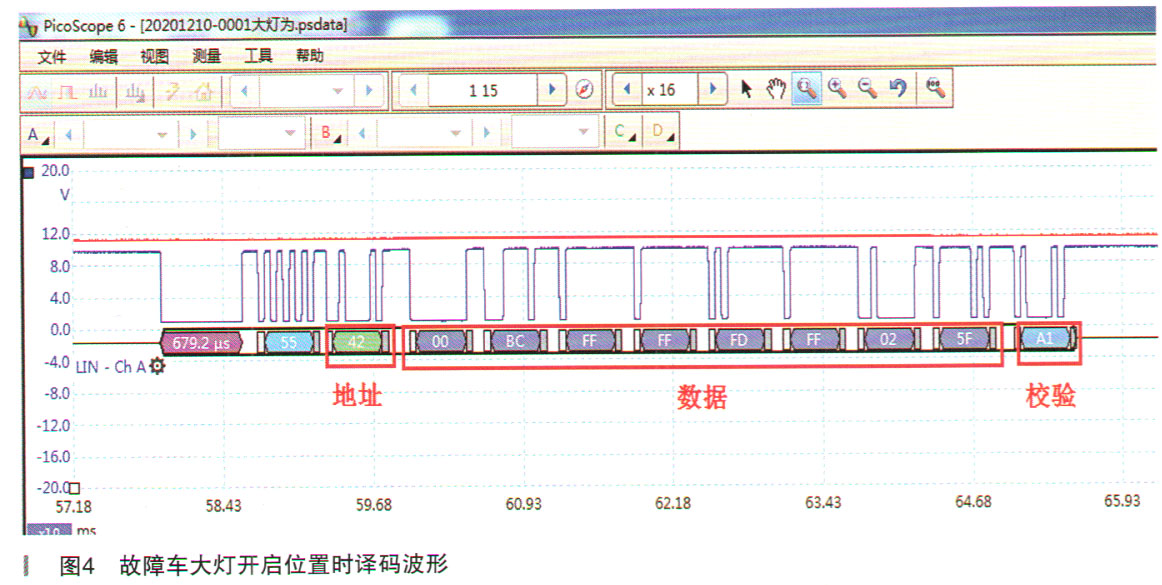1162x585 pixels.
Task: Click the 60.93 time axis label
Action: (x=523, y=504)
